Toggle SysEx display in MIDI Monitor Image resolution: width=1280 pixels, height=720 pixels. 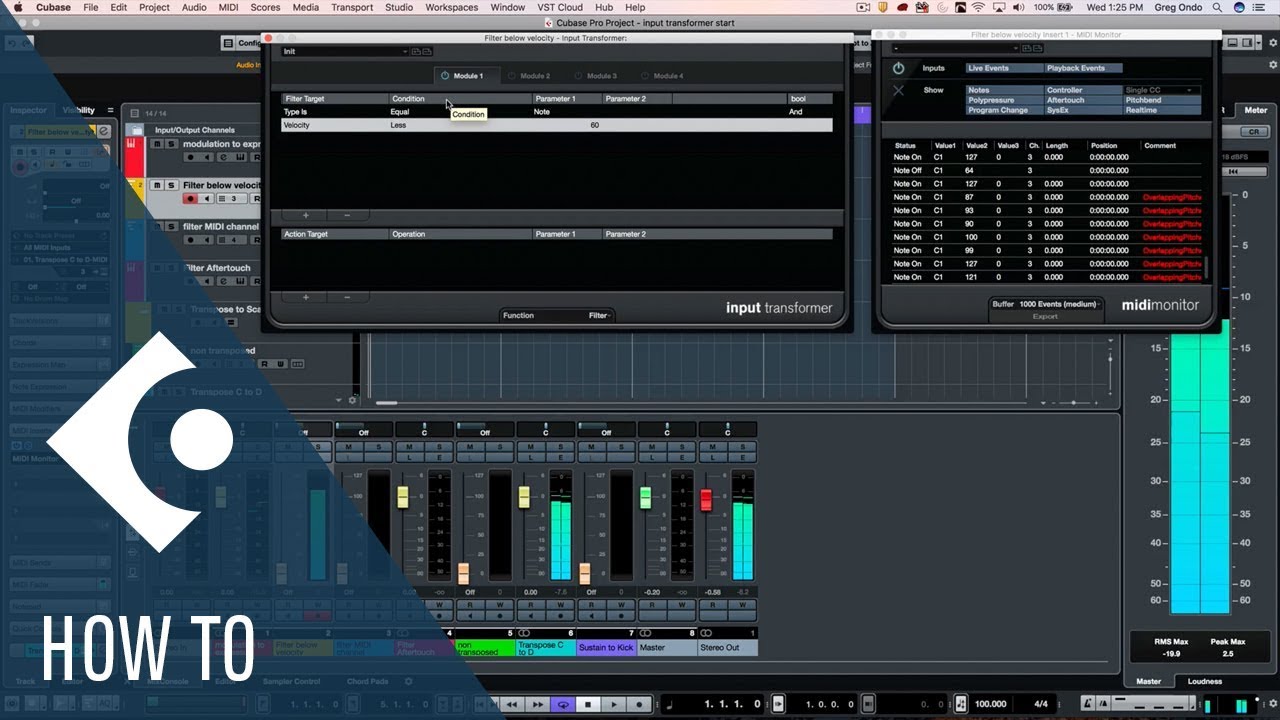1084,110
